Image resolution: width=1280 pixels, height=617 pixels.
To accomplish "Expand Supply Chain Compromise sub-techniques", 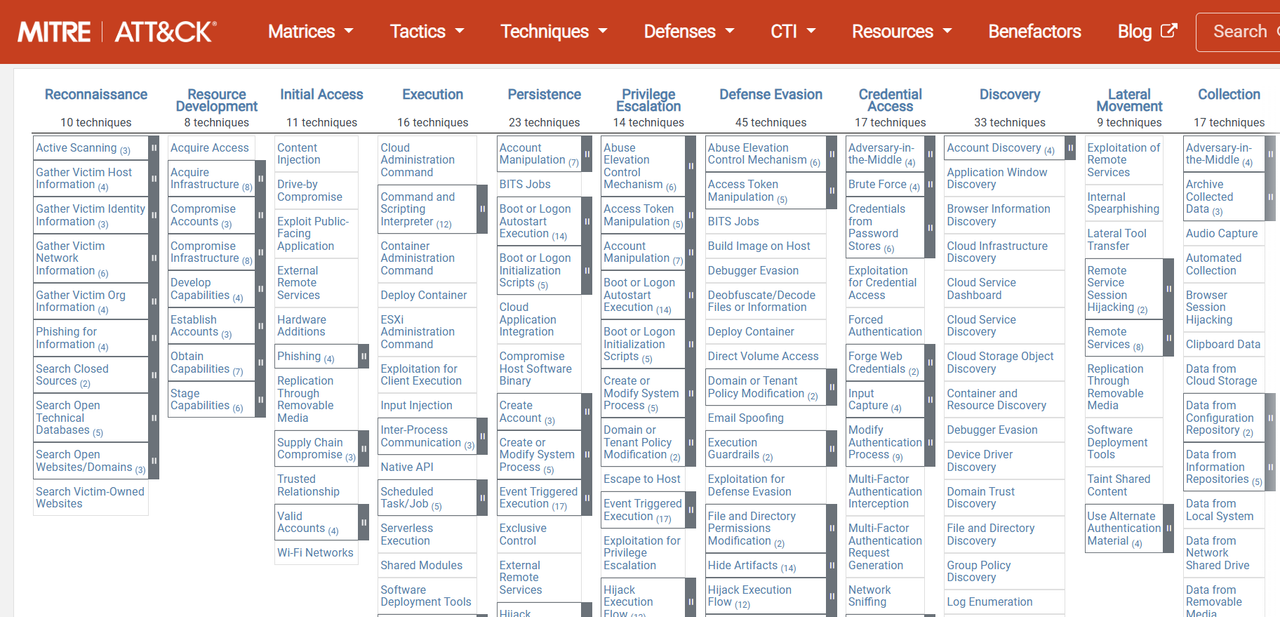I will (x=364, y=448).
